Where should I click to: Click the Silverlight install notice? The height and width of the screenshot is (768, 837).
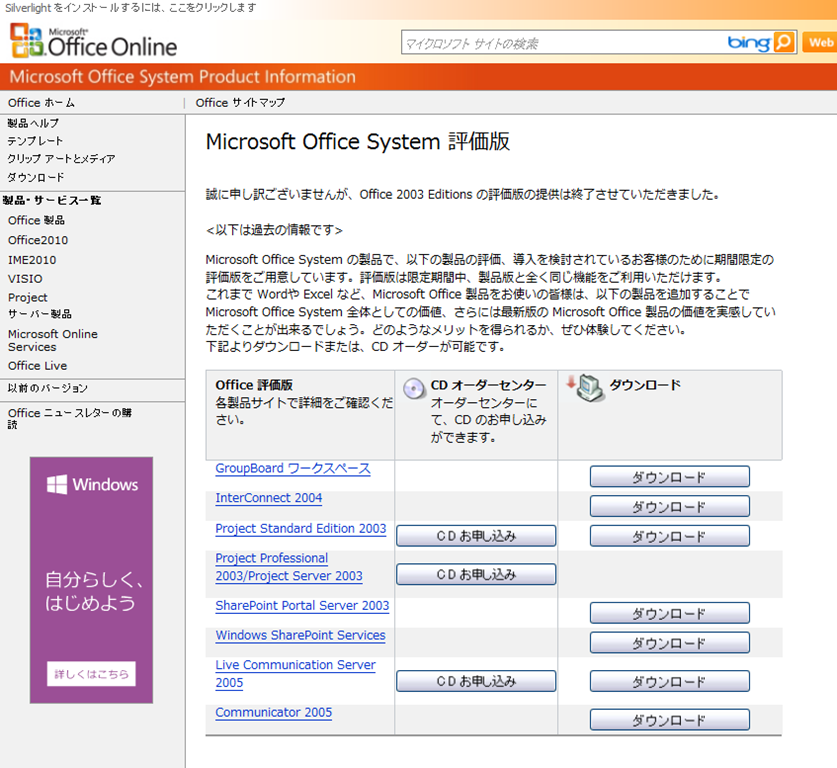(x=131, y=8)
